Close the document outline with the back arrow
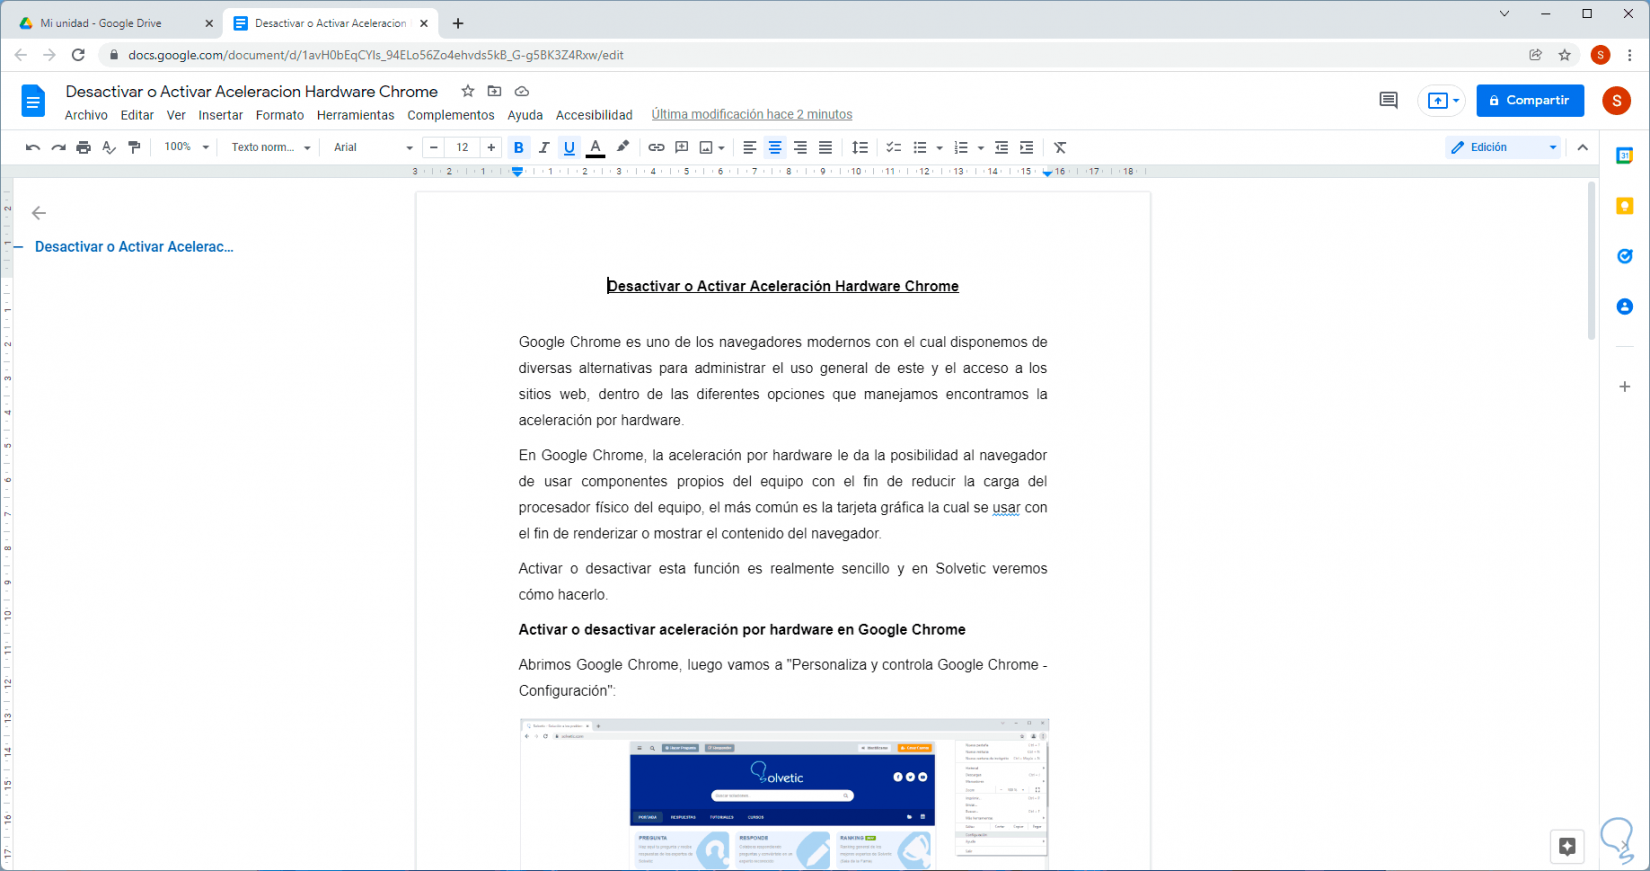The height and width of the screenshot is (871, 1650). [39, 213]
